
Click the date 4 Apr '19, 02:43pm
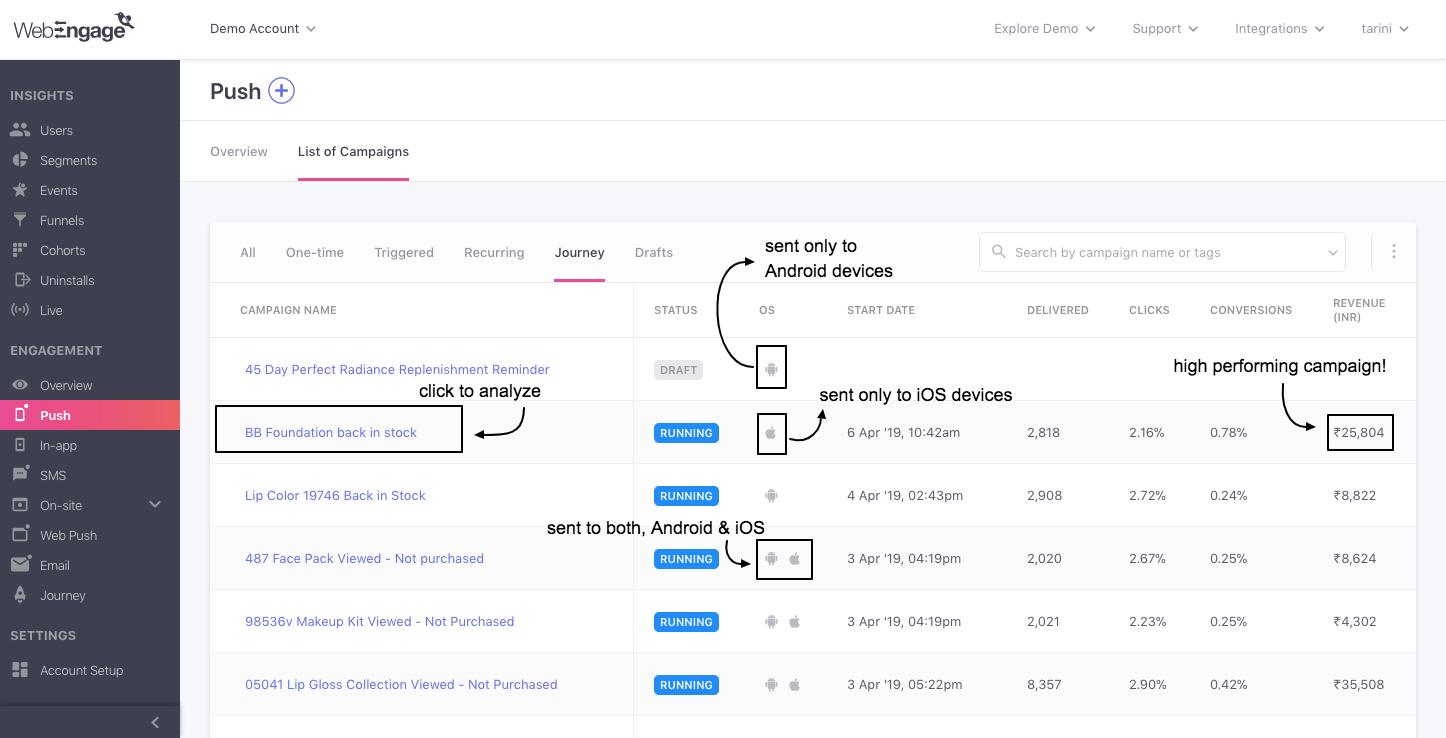[905, 496]
